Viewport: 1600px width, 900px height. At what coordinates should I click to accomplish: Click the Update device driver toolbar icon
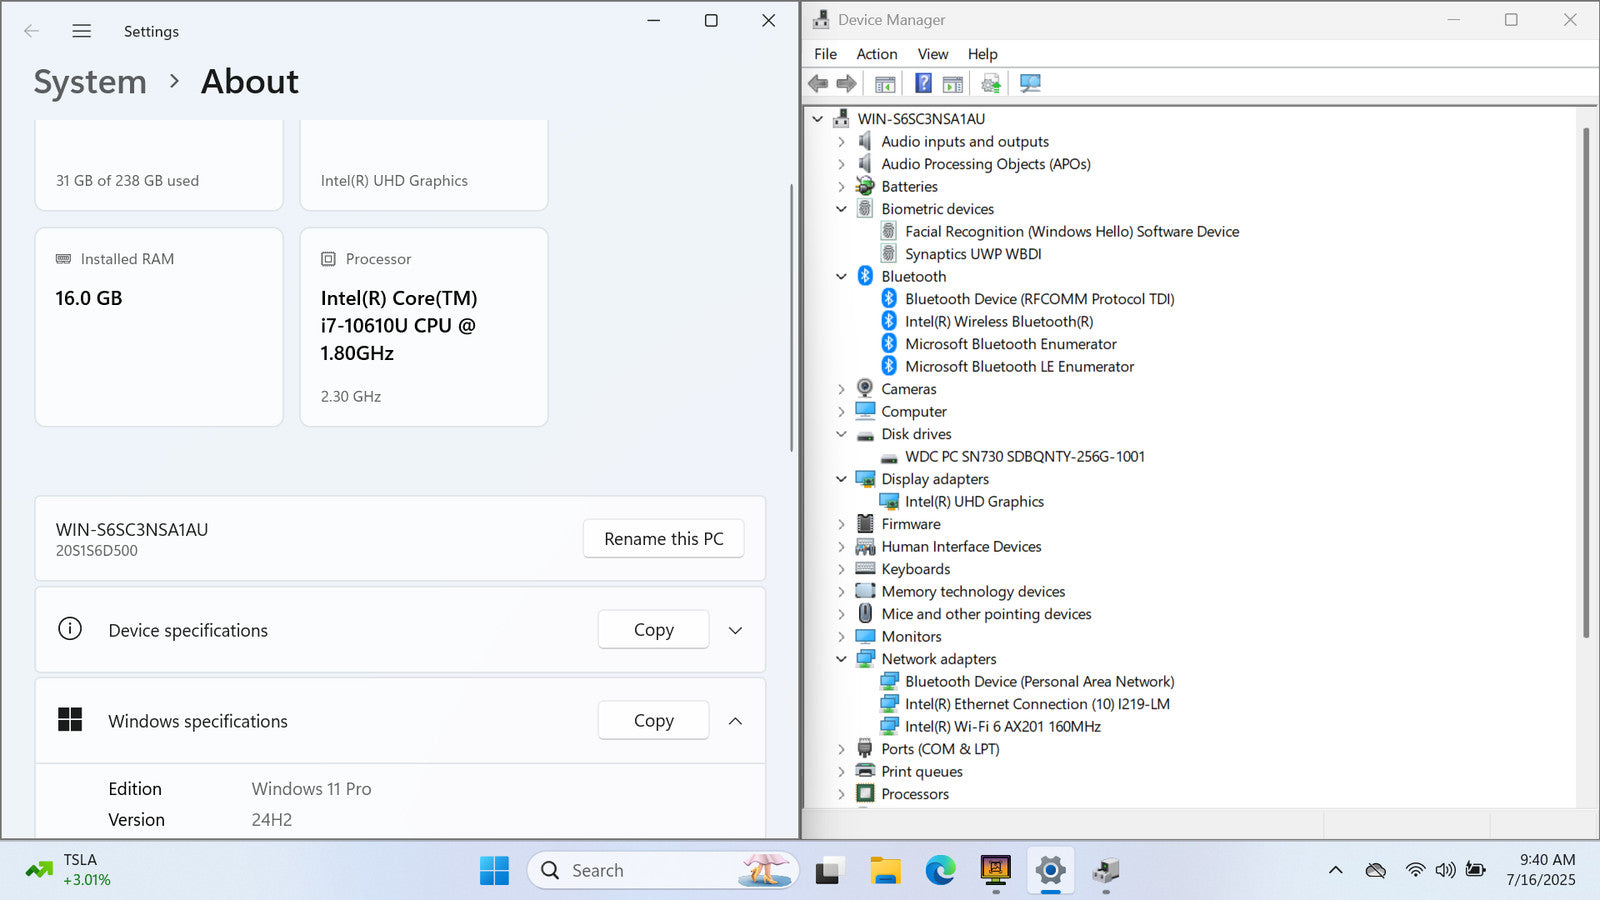[x=990, y=84]
